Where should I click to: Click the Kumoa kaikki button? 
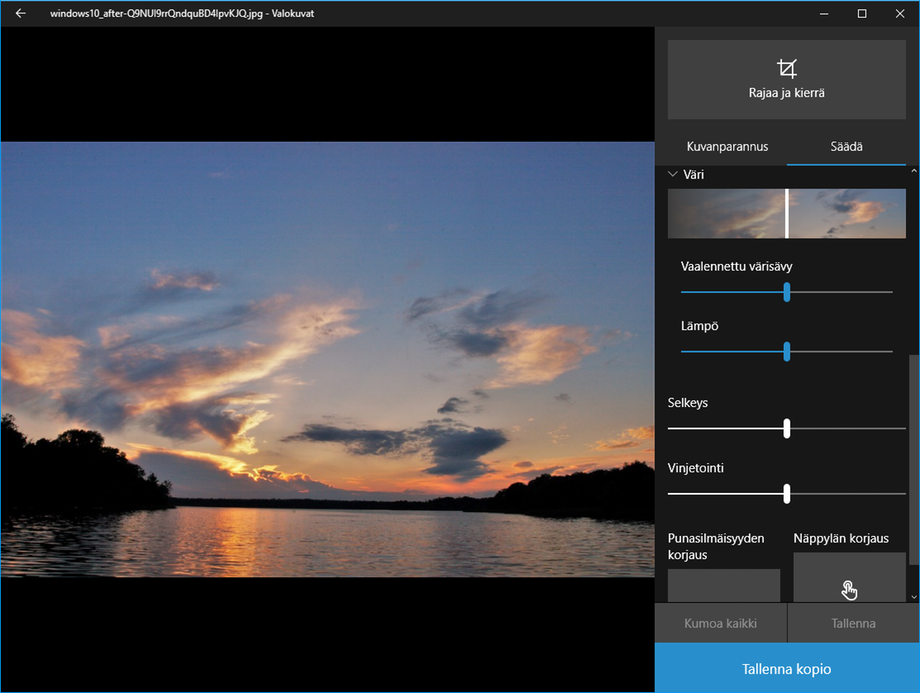[x=720, y=623]
